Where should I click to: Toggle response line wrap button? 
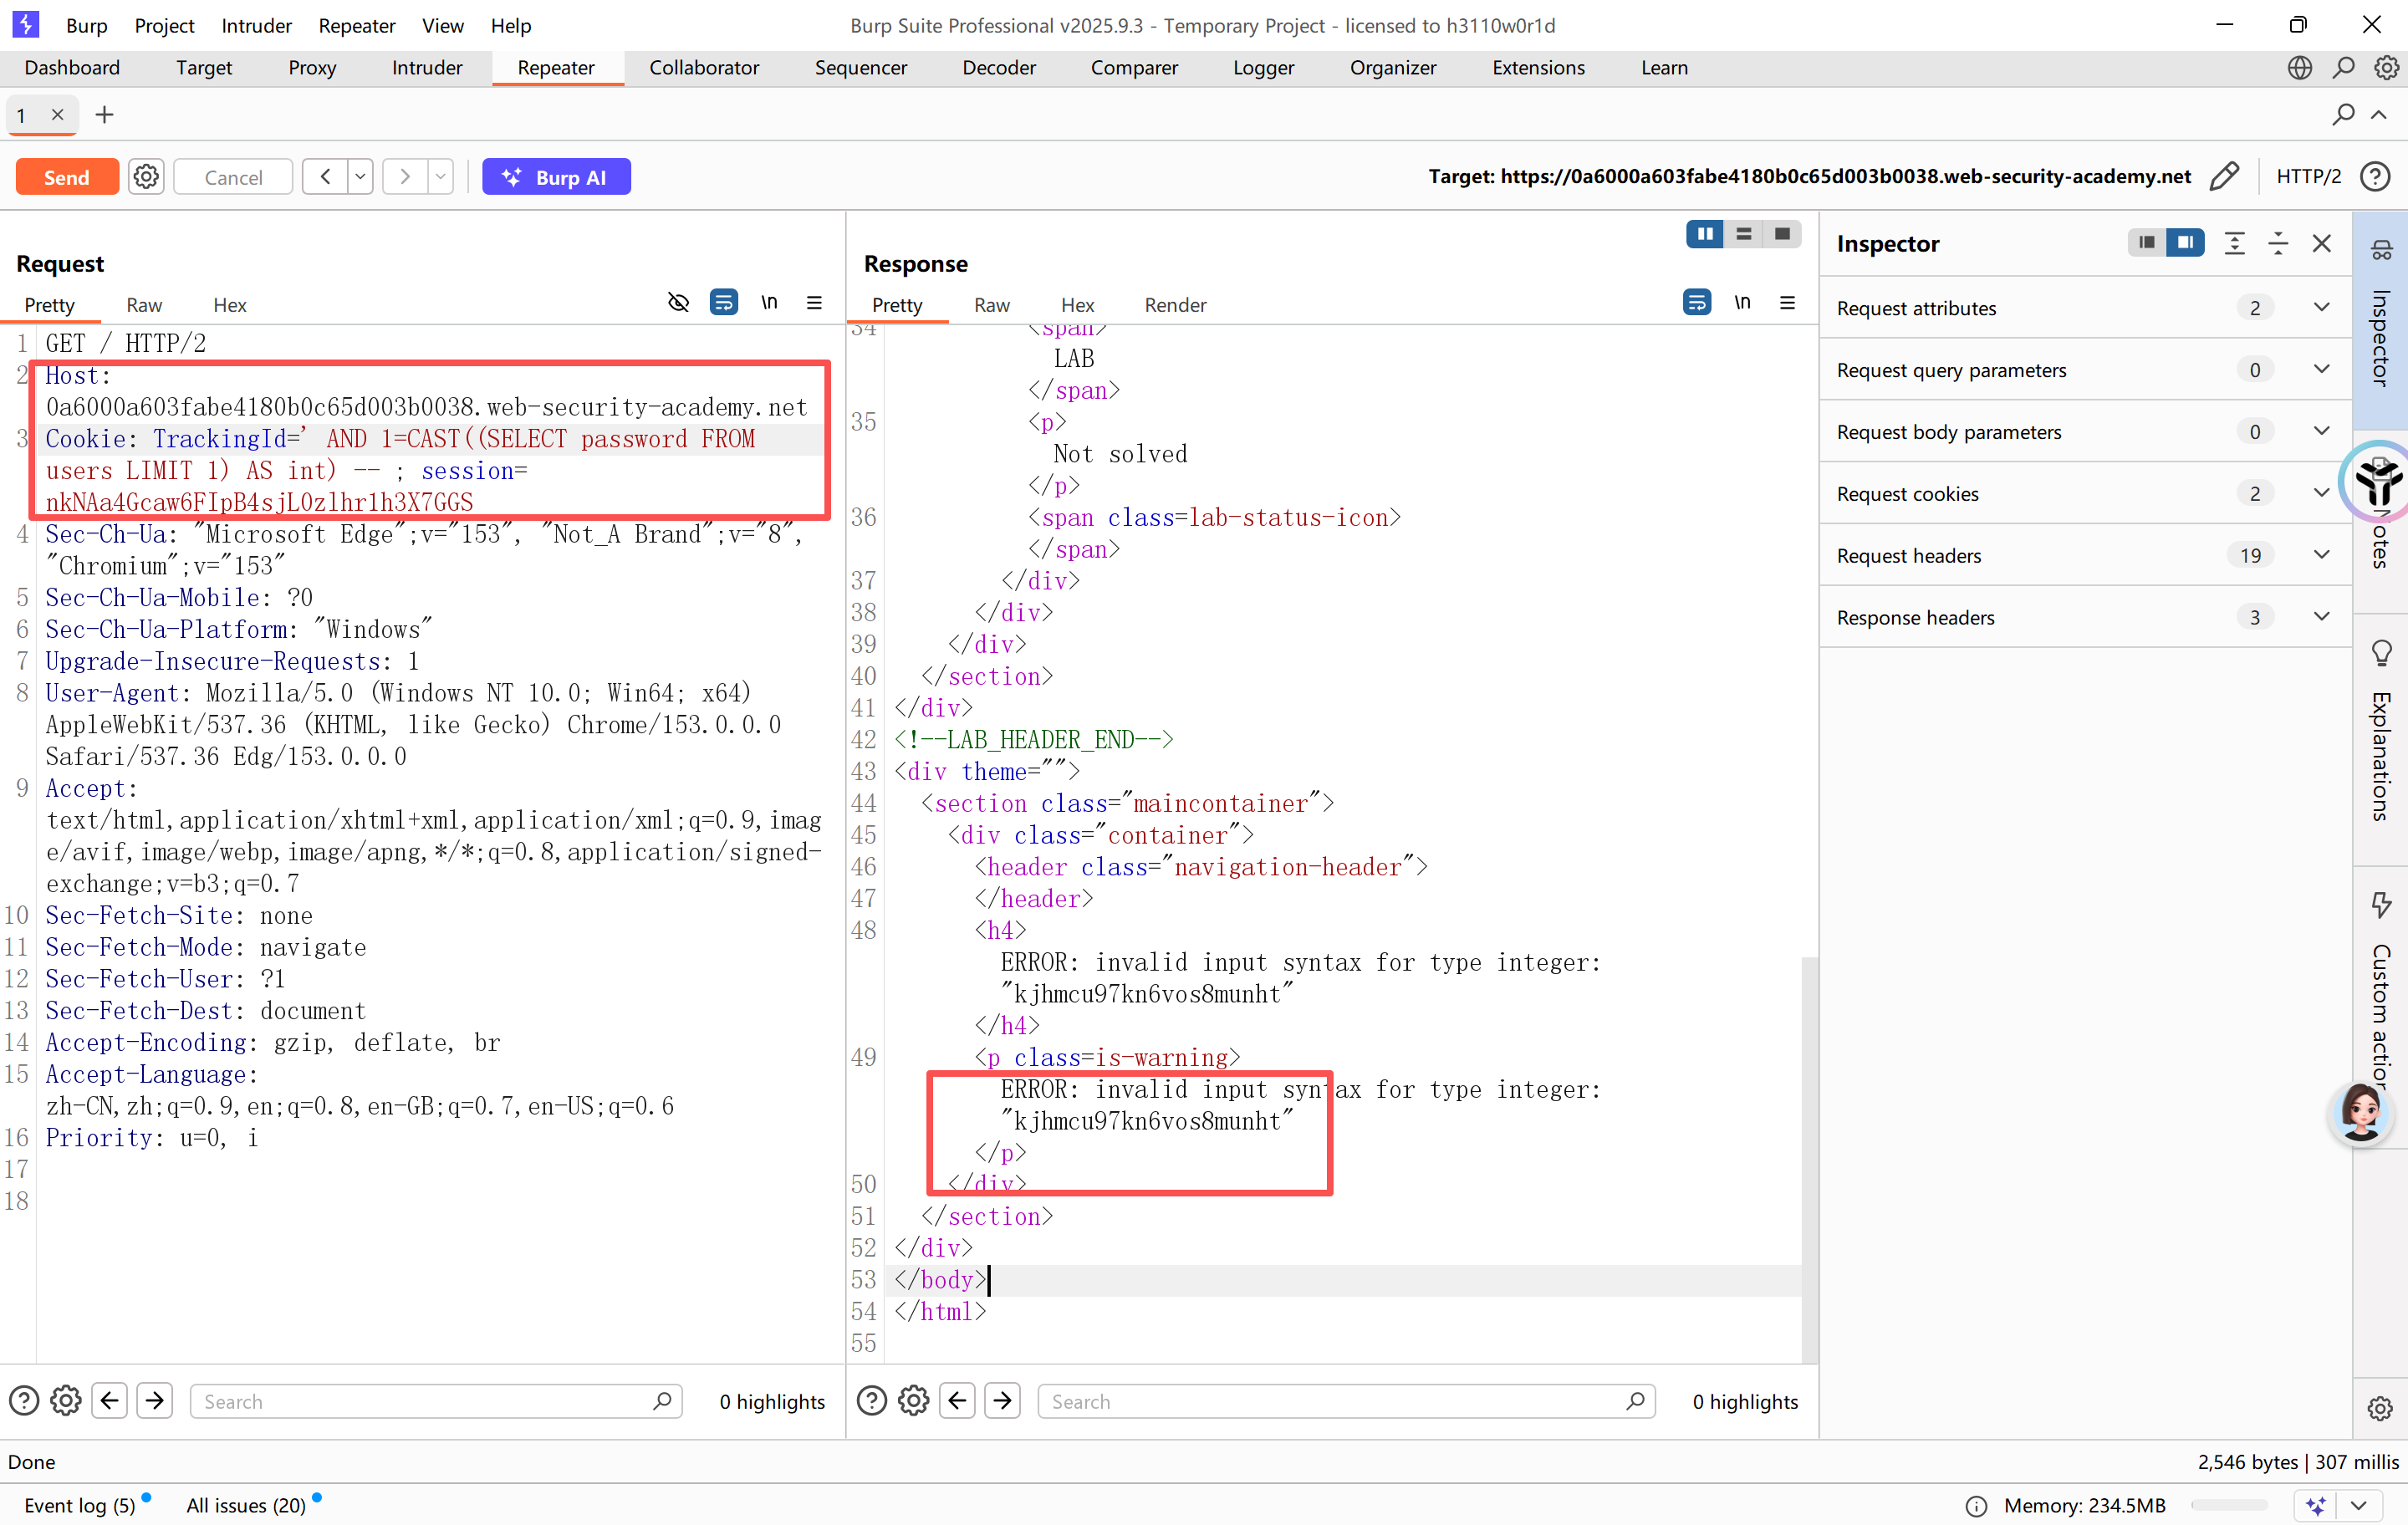pyautogui.click(x=1697, y=302)
